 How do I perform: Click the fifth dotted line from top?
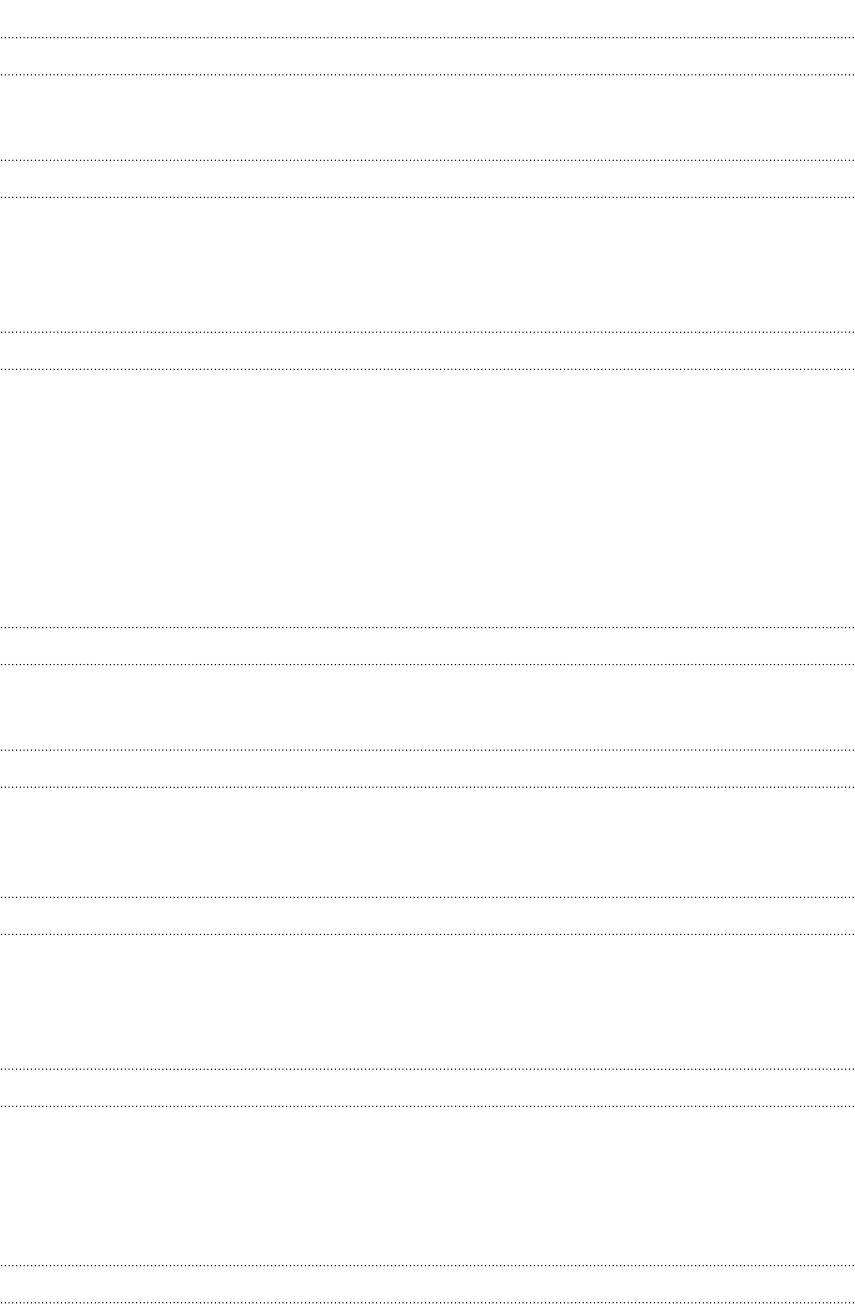[427, 332]
